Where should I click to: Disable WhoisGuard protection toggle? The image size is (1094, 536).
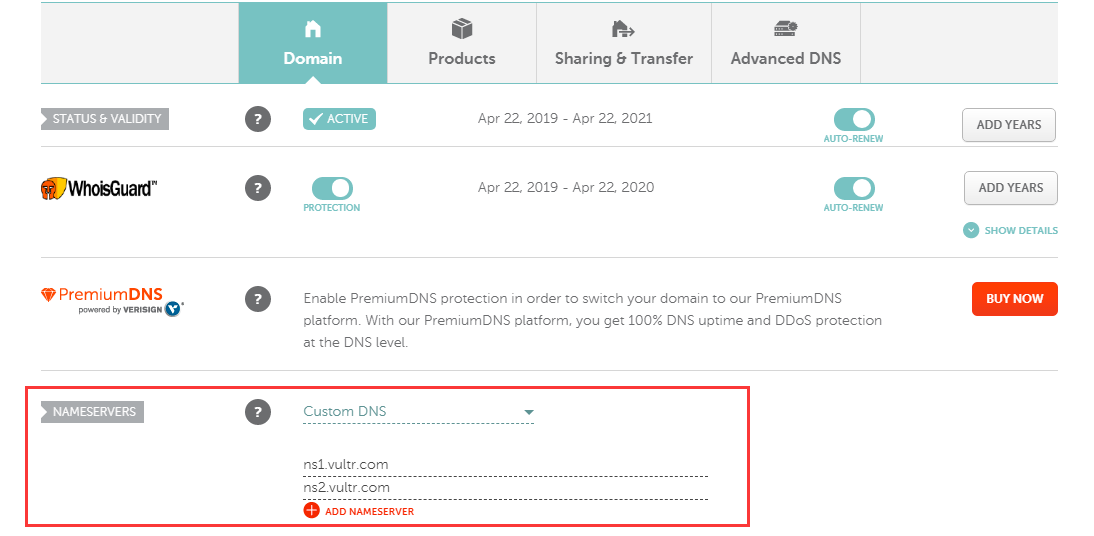tap(332, 188)
